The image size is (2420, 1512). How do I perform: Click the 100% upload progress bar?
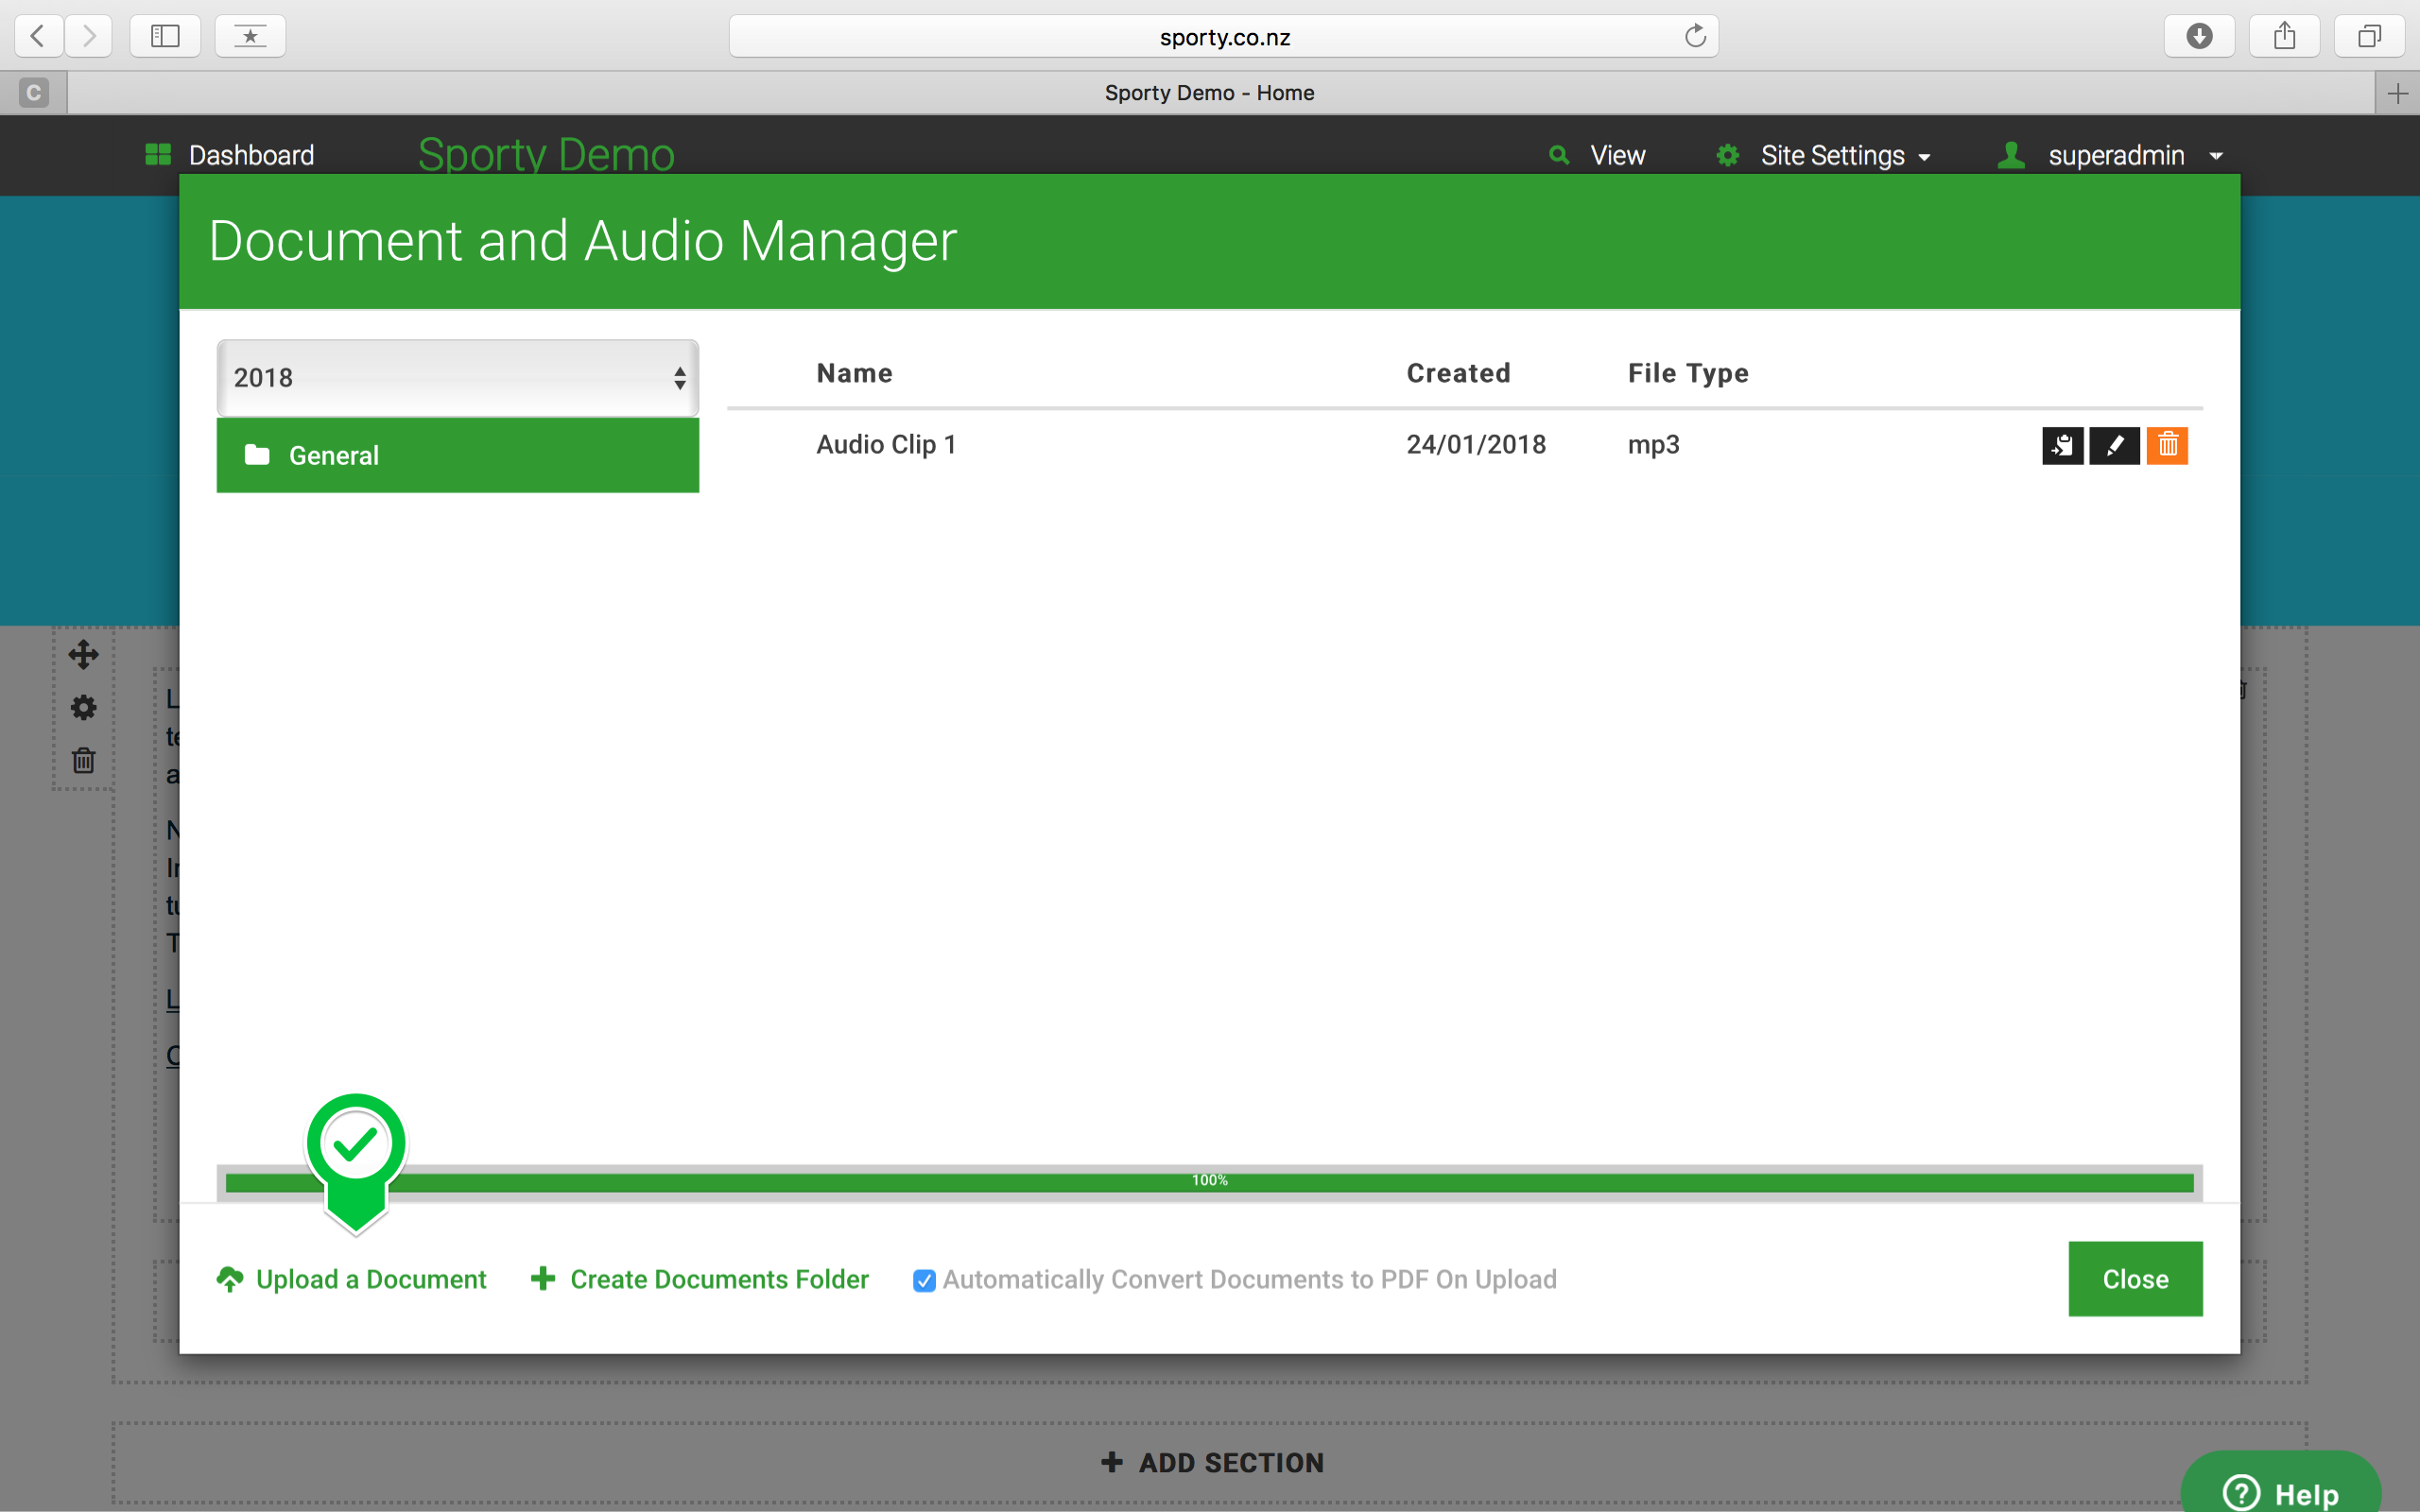[x=1209, y=1183]
